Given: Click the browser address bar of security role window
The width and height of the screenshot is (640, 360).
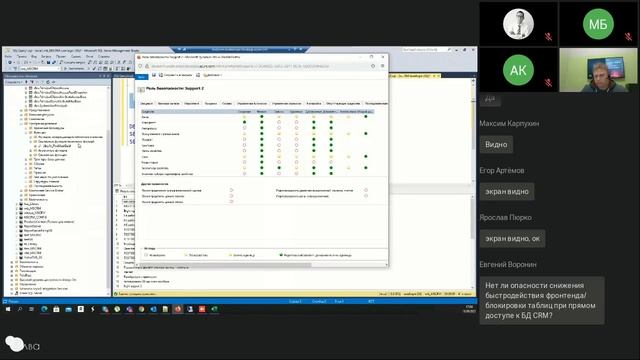Looking at the screenshot, I should pos(259,66).
